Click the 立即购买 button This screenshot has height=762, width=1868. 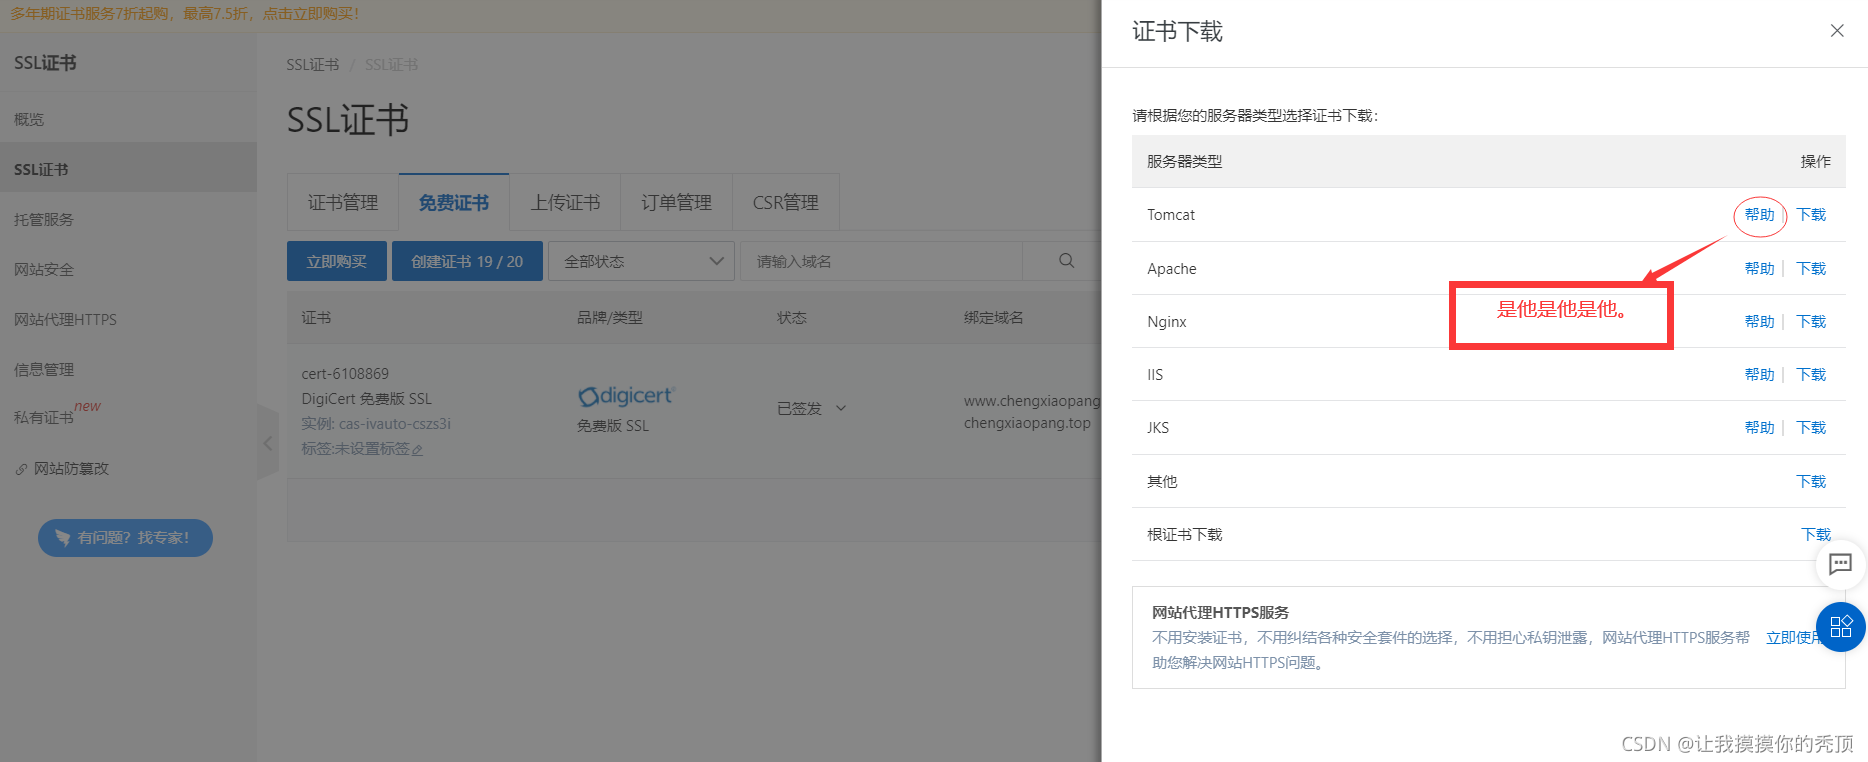(x=337, y=261)
